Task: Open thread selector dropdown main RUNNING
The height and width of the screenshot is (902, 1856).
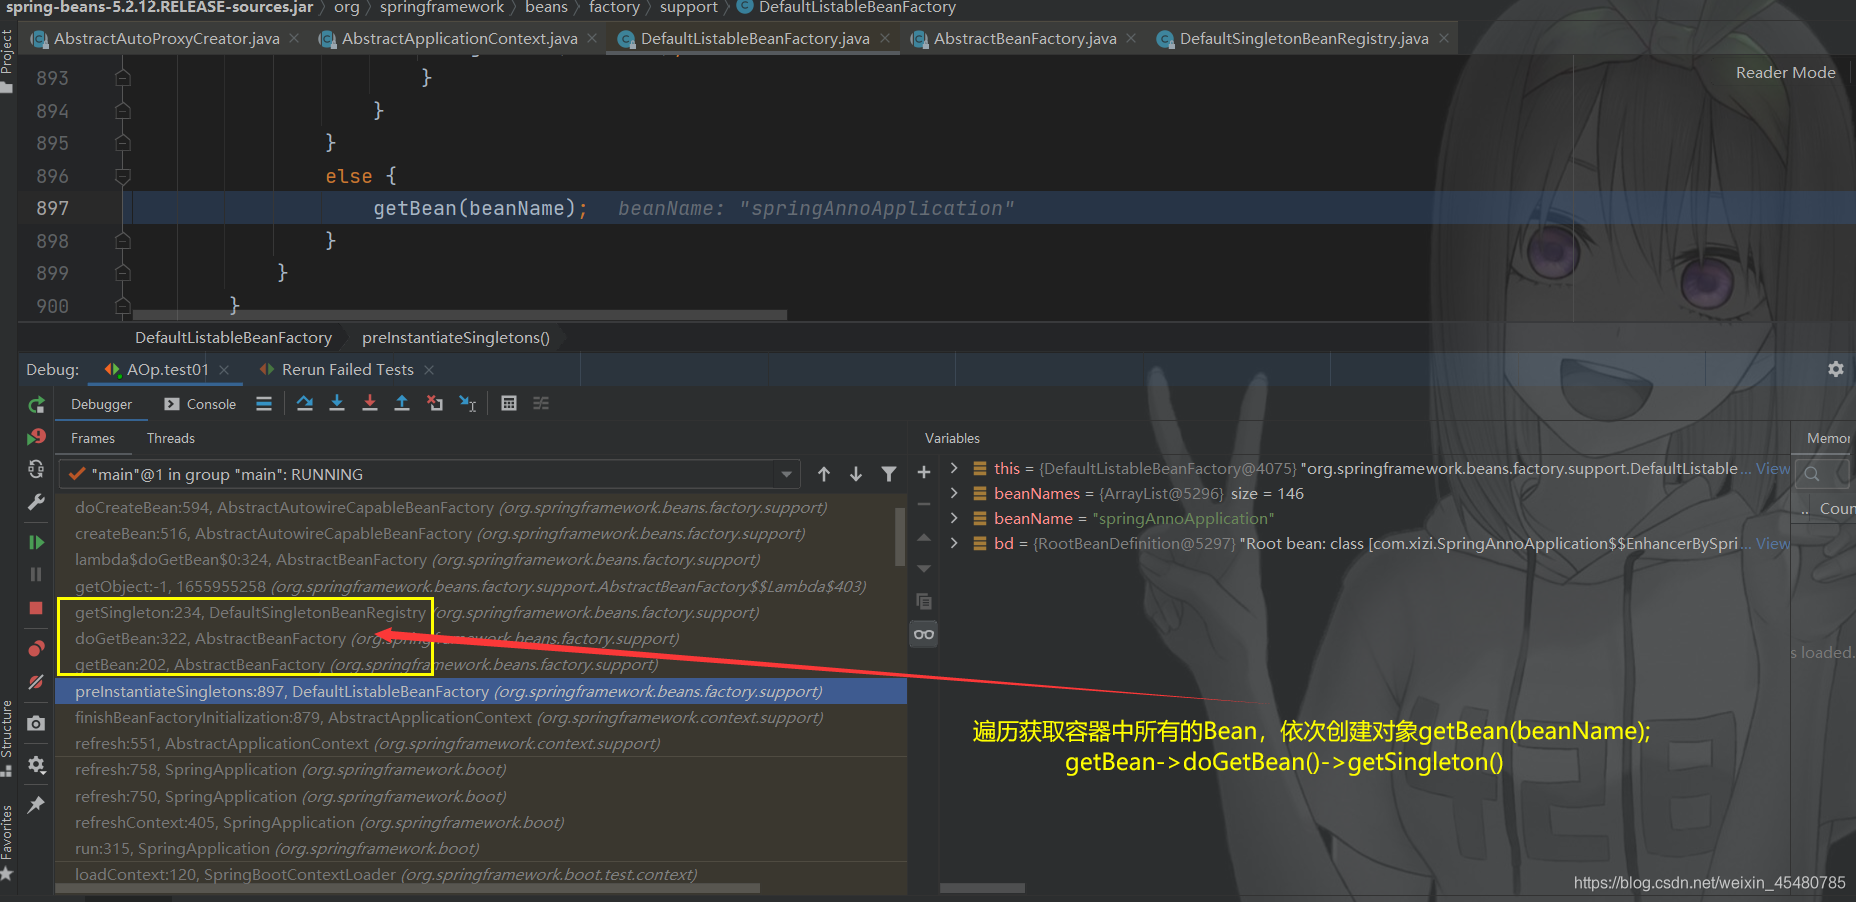Action: coord(431,474)
